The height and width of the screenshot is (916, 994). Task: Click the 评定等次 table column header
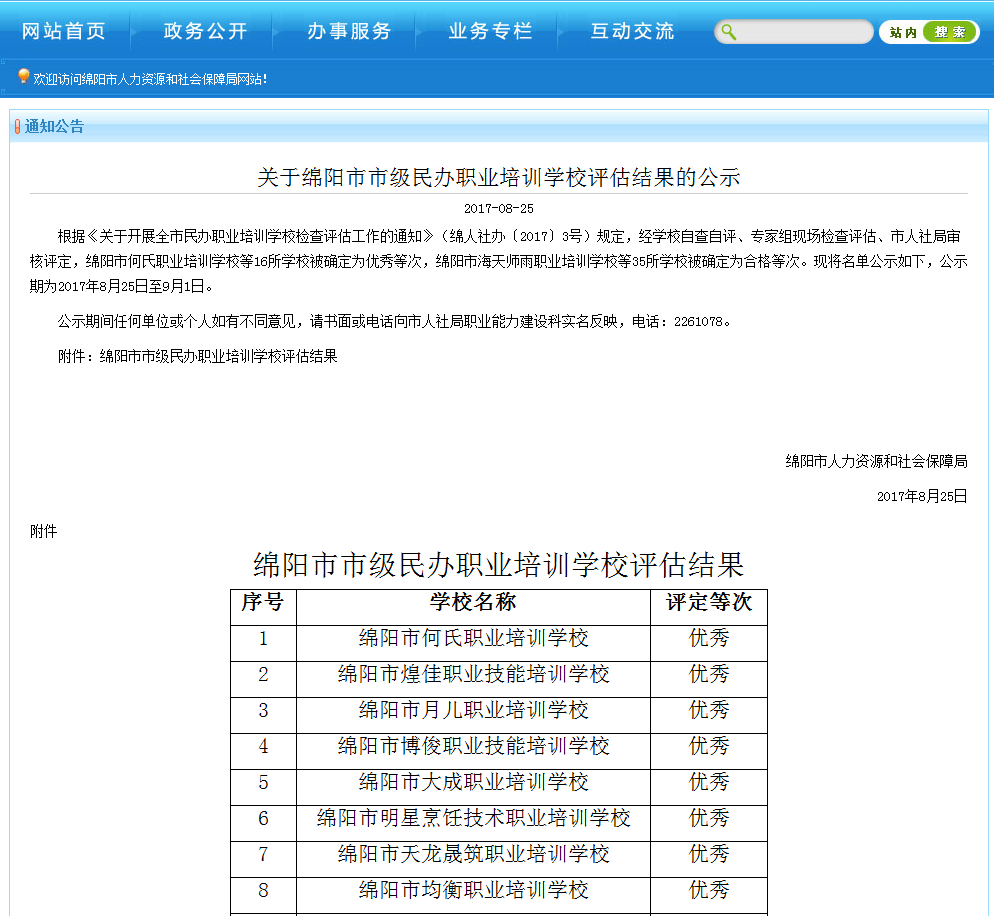click(709, 602)
